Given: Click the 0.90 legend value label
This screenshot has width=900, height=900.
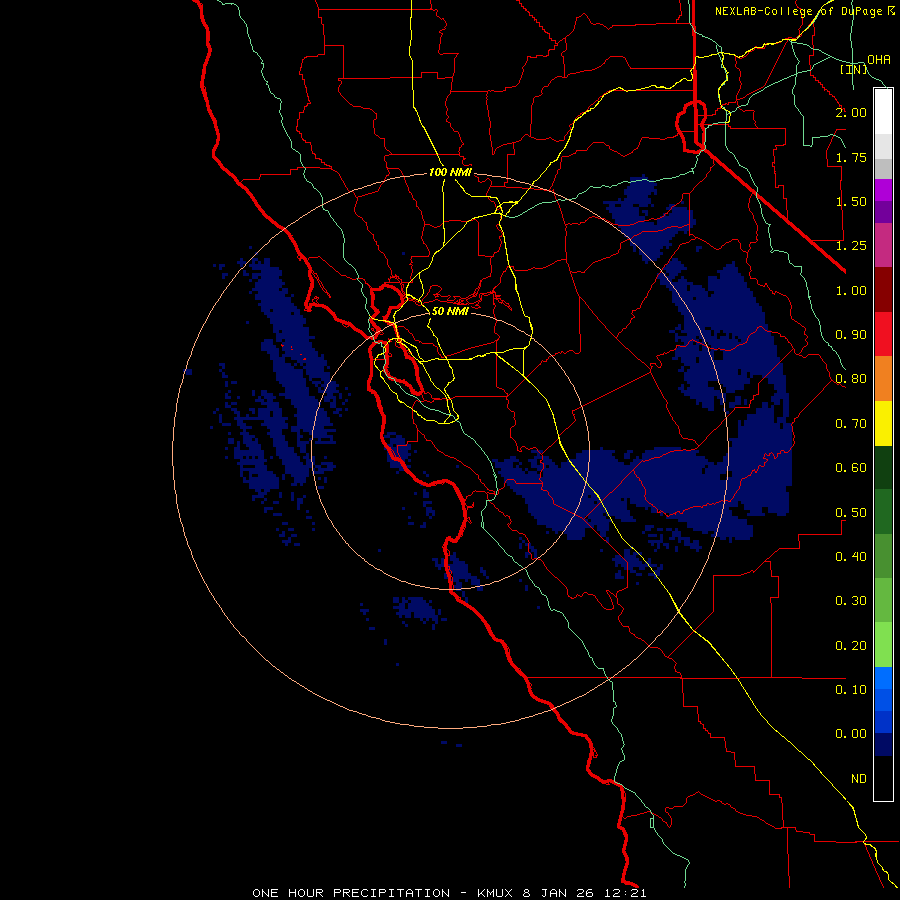Looking at the screenshot, I should [x=851, y=335].
